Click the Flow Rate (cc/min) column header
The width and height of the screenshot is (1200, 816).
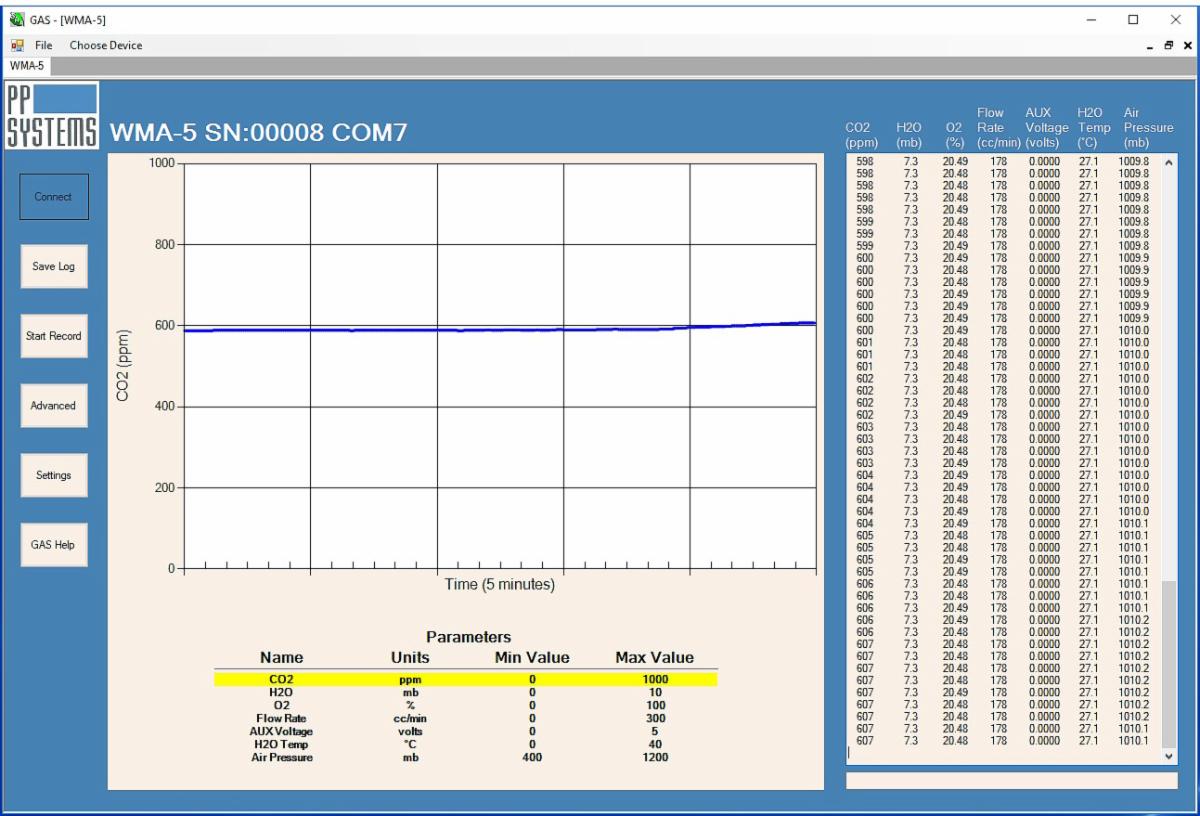pos(999,128)
